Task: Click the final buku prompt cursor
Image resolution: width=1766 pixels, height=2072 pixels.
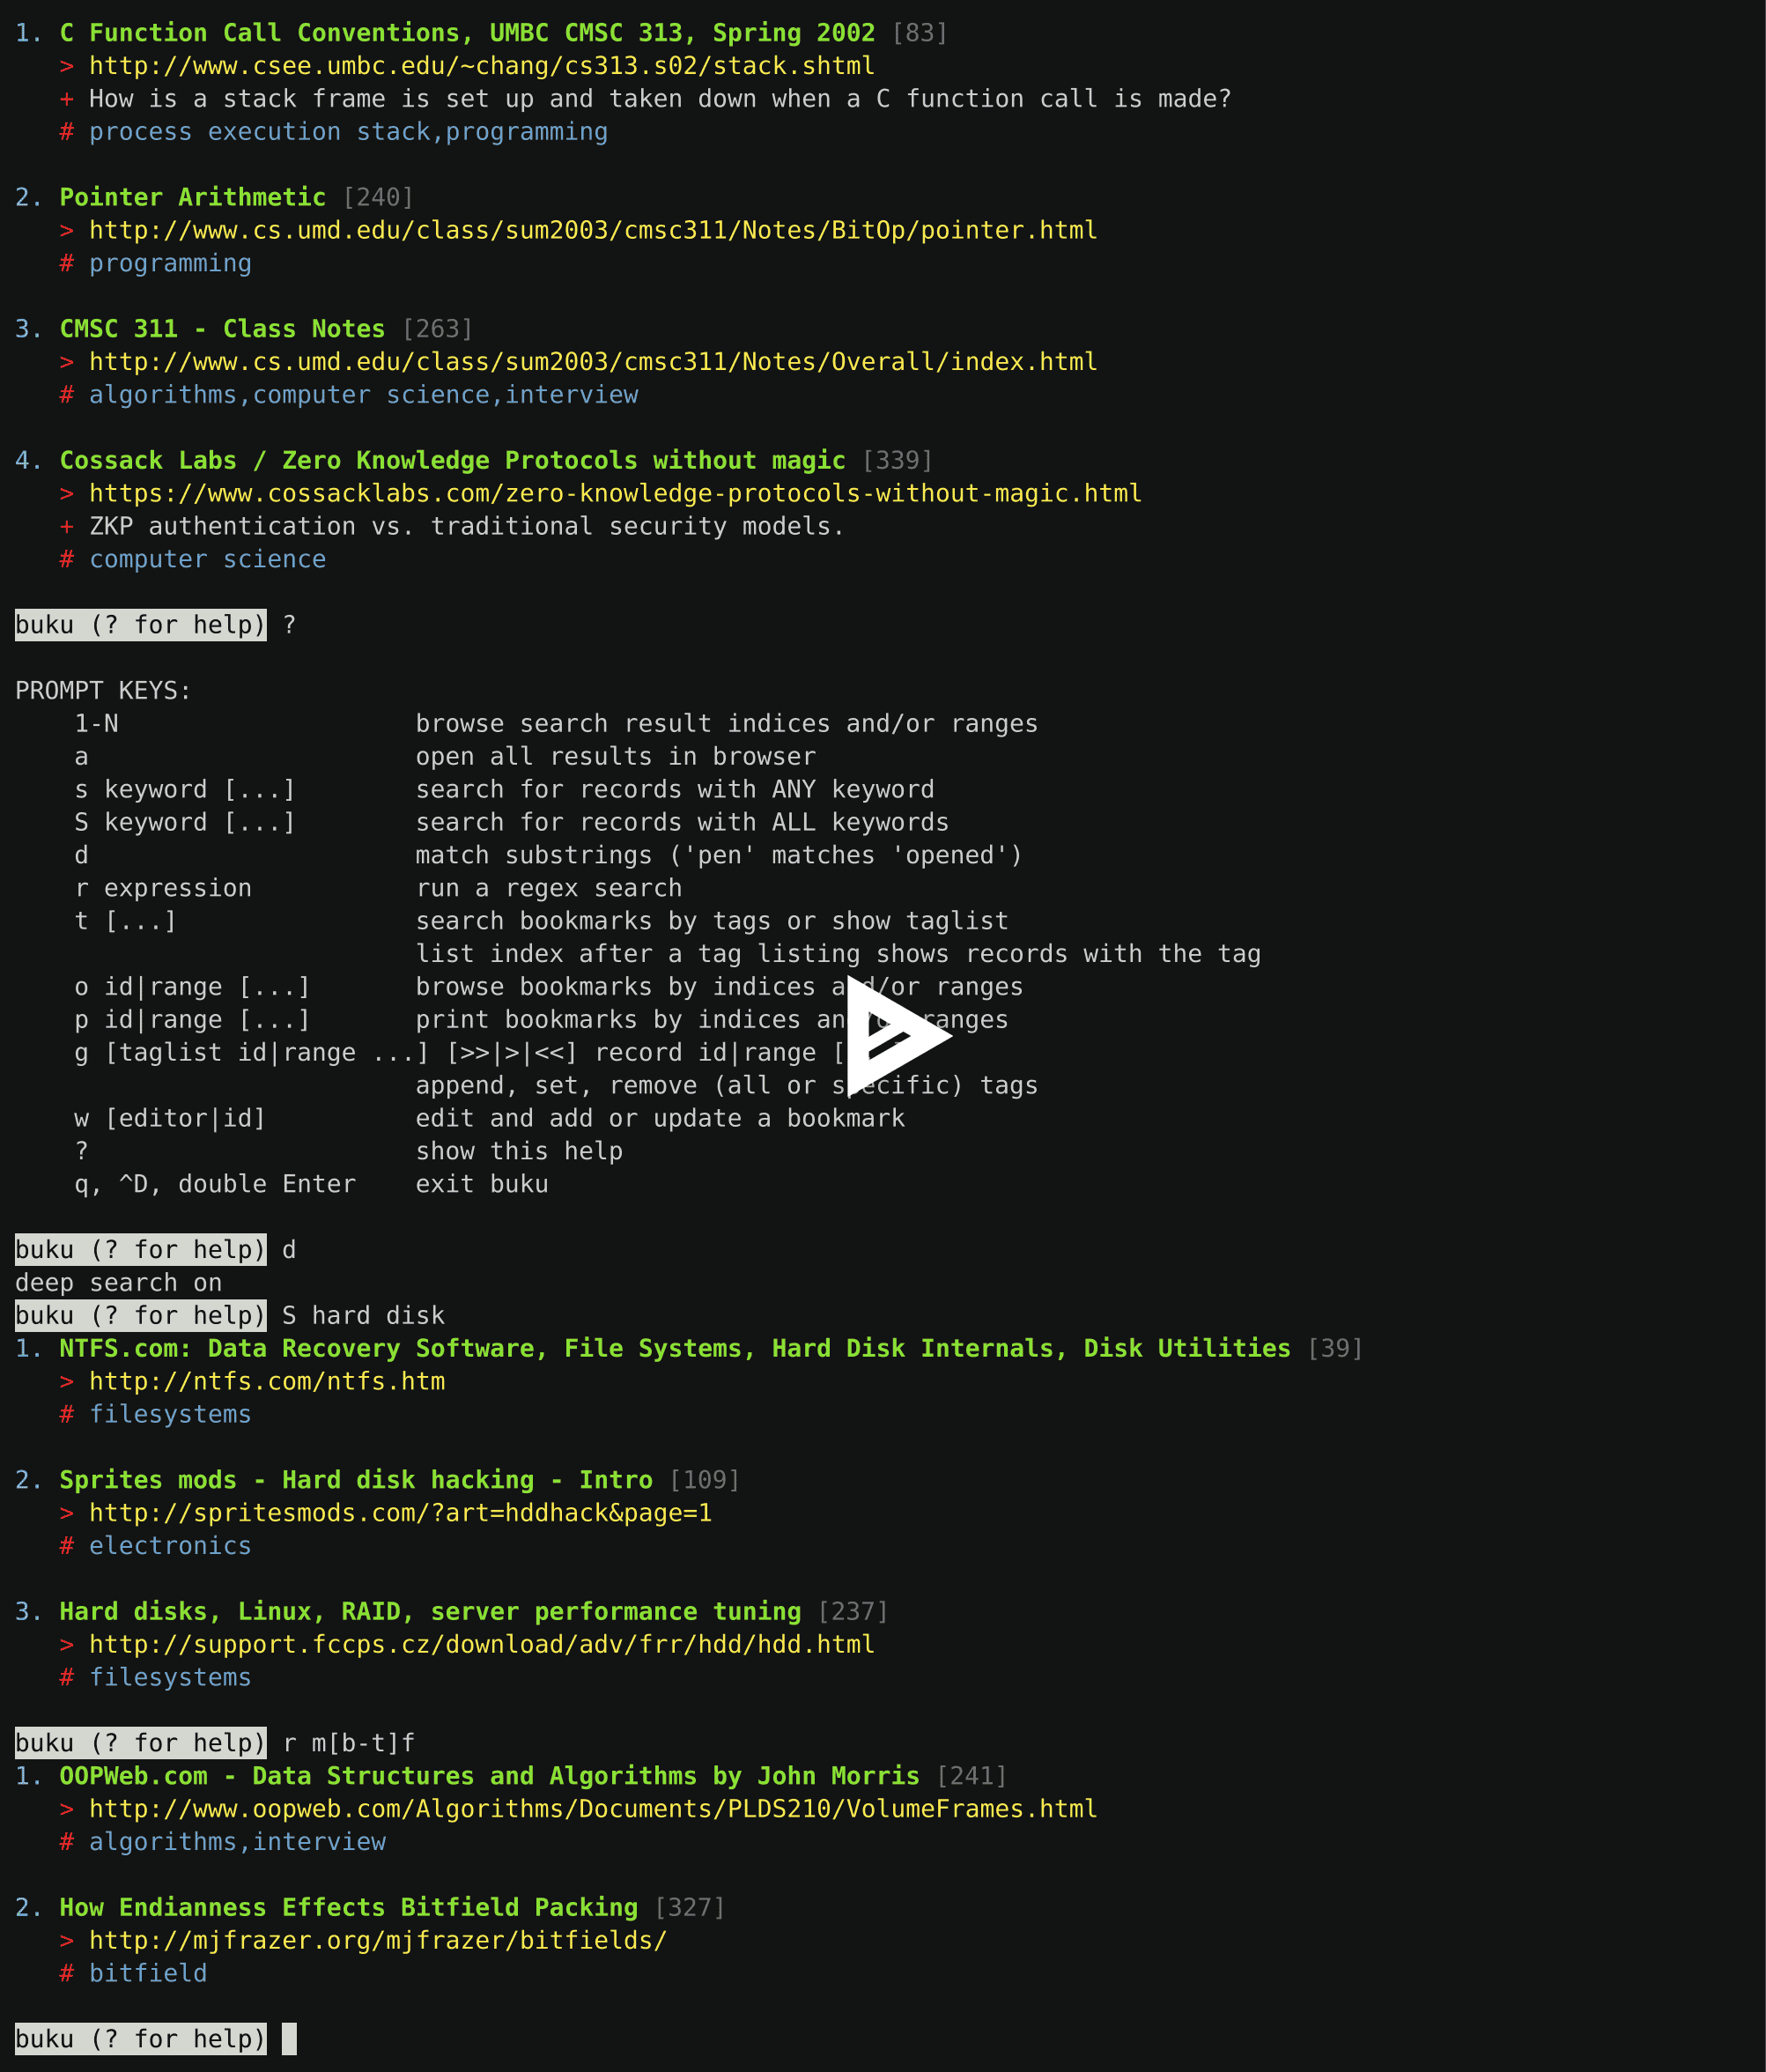Action: coord(289,2039)
